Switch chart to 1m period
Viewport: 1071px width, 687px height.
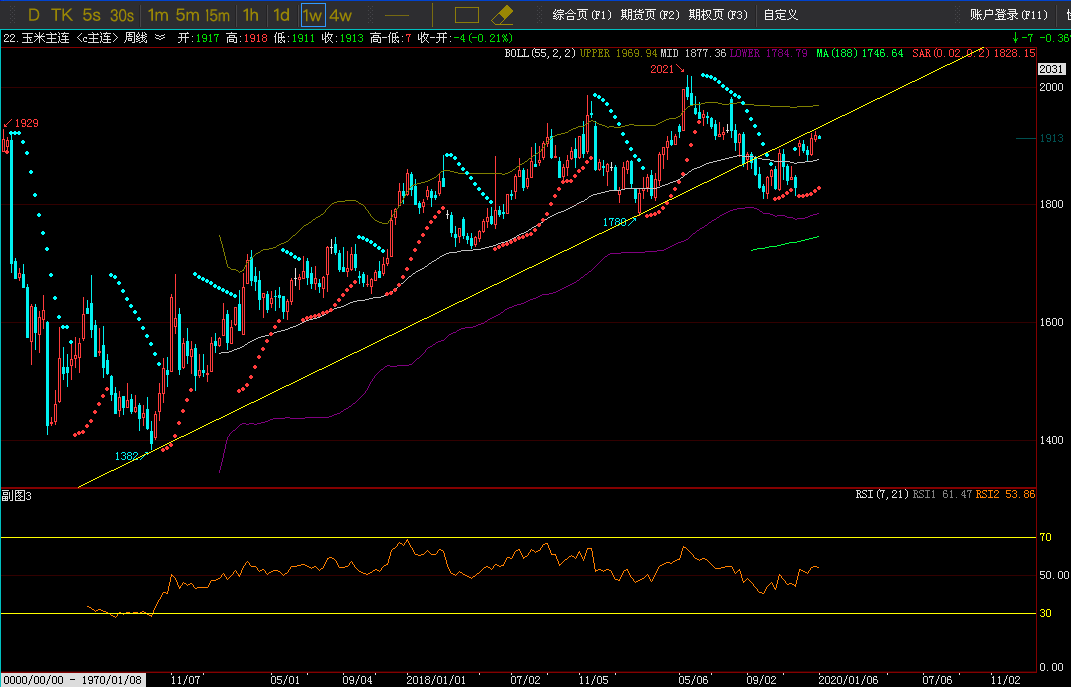coord(158,14)
